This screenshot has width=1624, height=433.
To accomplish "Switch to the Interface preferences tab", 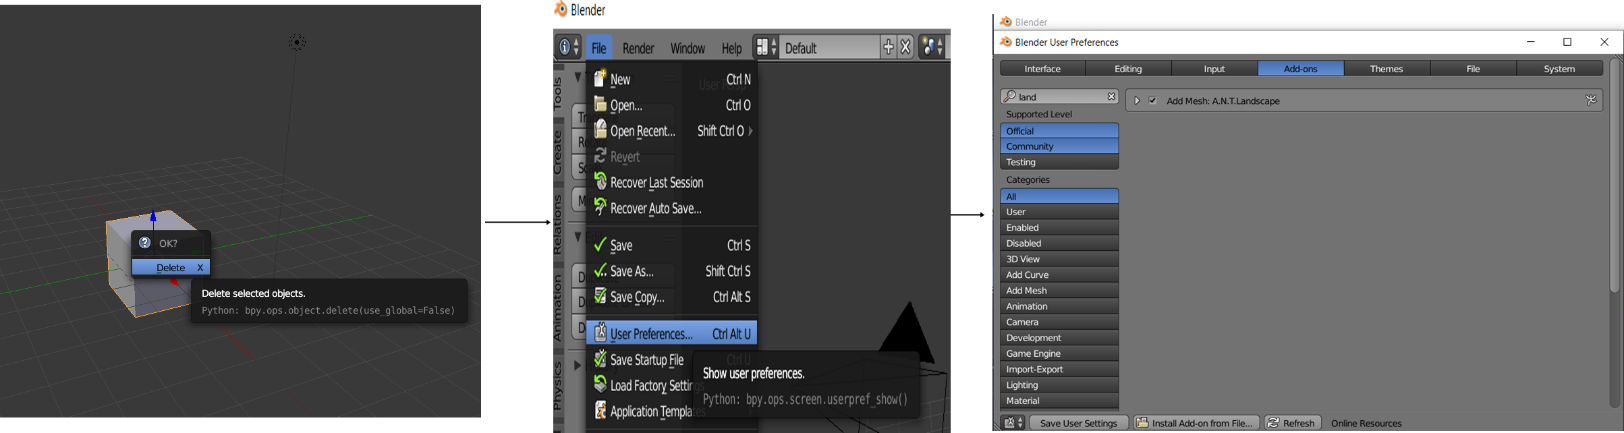I will 1043,68.
